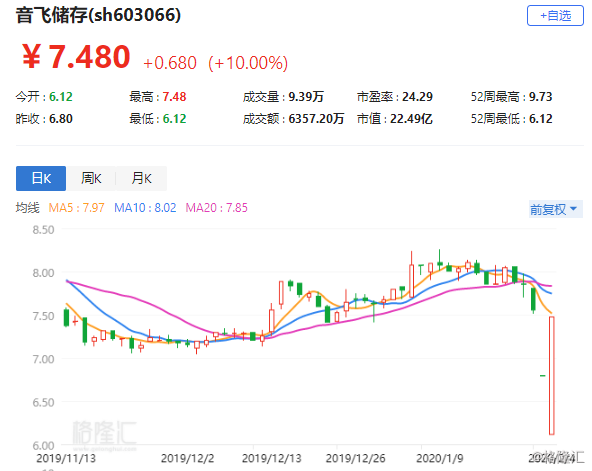This screenshot has width=592, height=471.
Task: Click 成交额 value 6357.20万
Action: [316, 119]
